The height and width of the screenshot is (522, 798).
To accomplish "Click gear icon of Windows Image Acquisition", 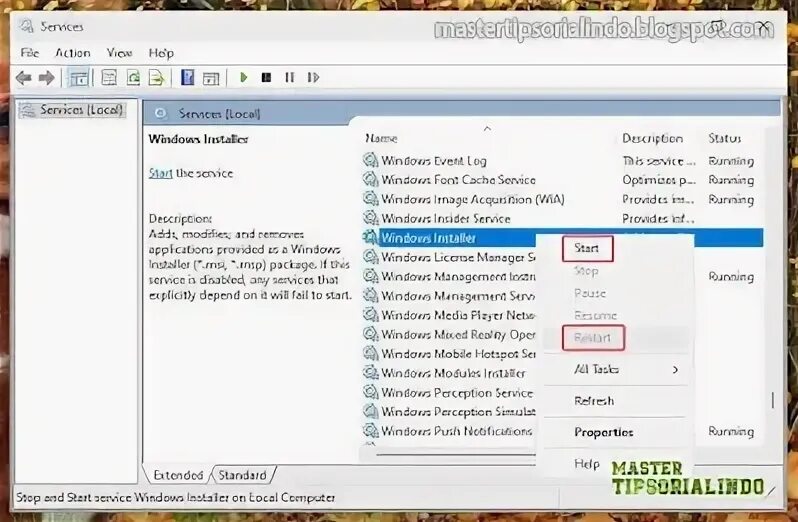I will tap(370, 199).
